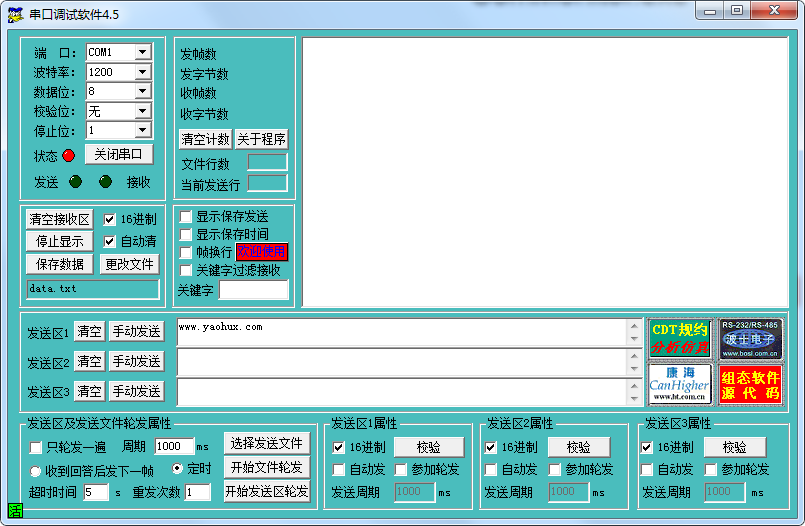Open the 校验位 parity dropdown

[142, 111]
